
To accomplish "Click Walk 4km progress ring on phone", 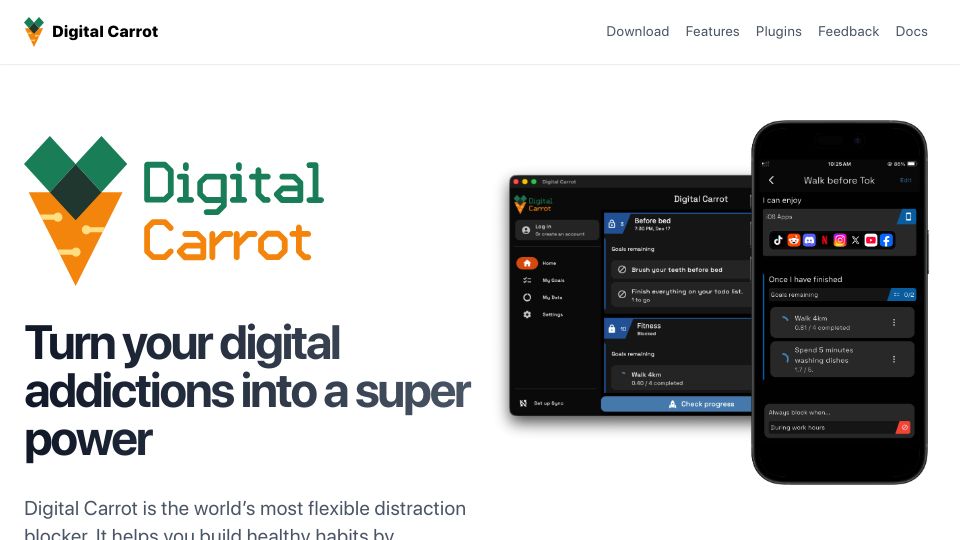I will [x=786, y=319].
